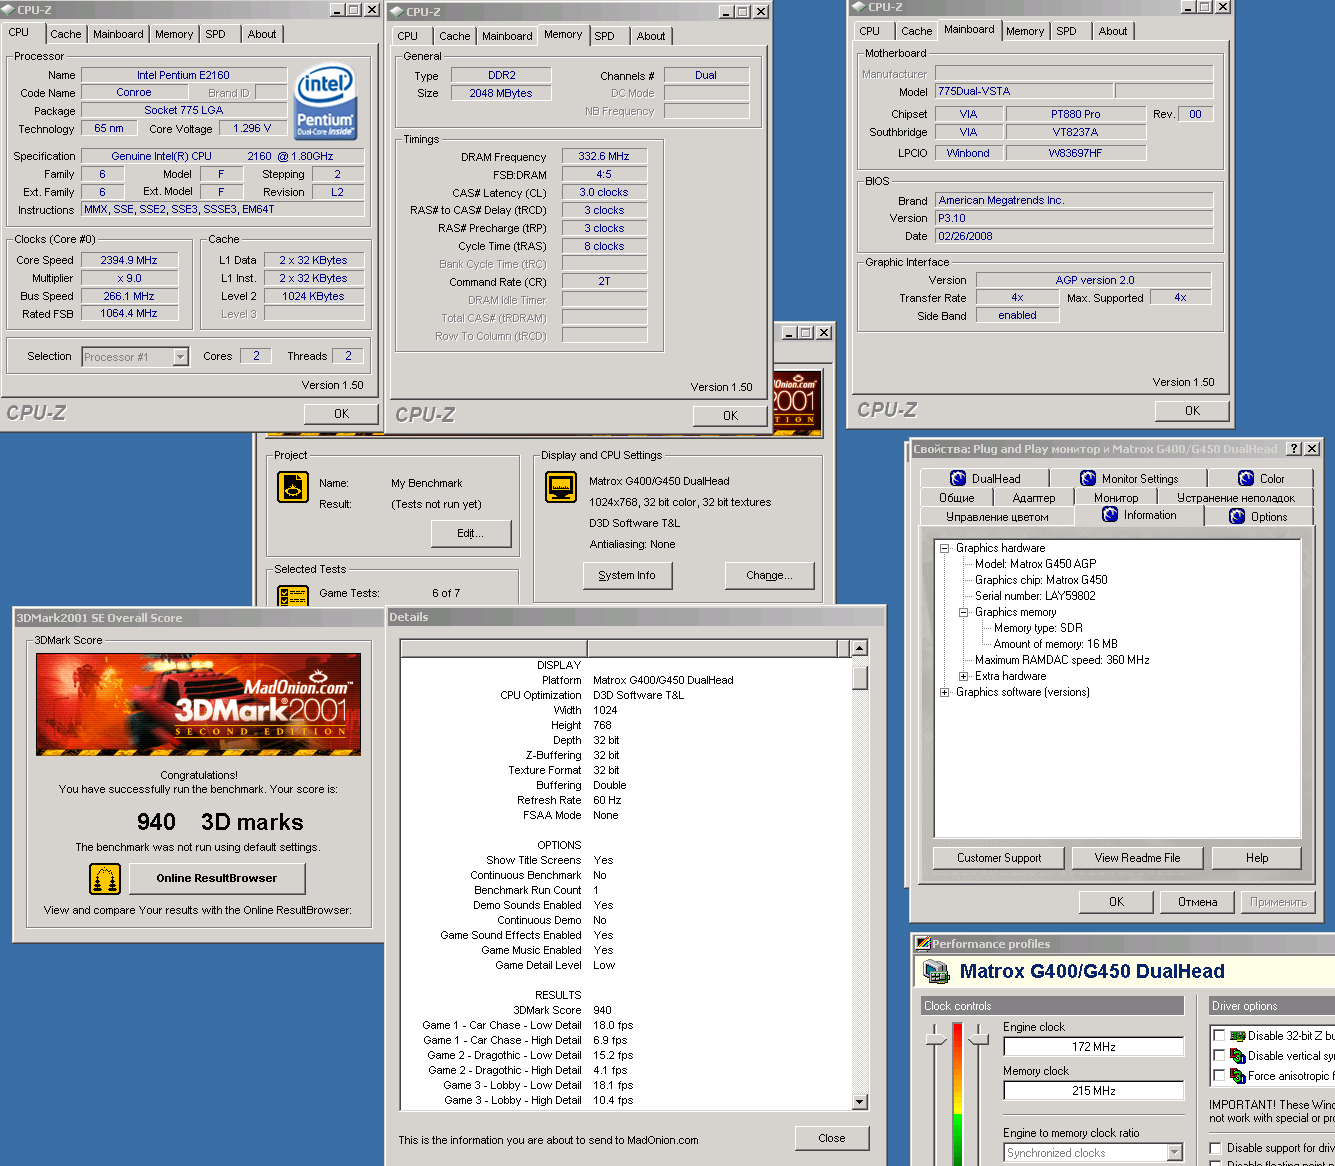Collapse the Graphics hardware tree node
Screen dimensions: 1335x1166
(x=944, y=548)
